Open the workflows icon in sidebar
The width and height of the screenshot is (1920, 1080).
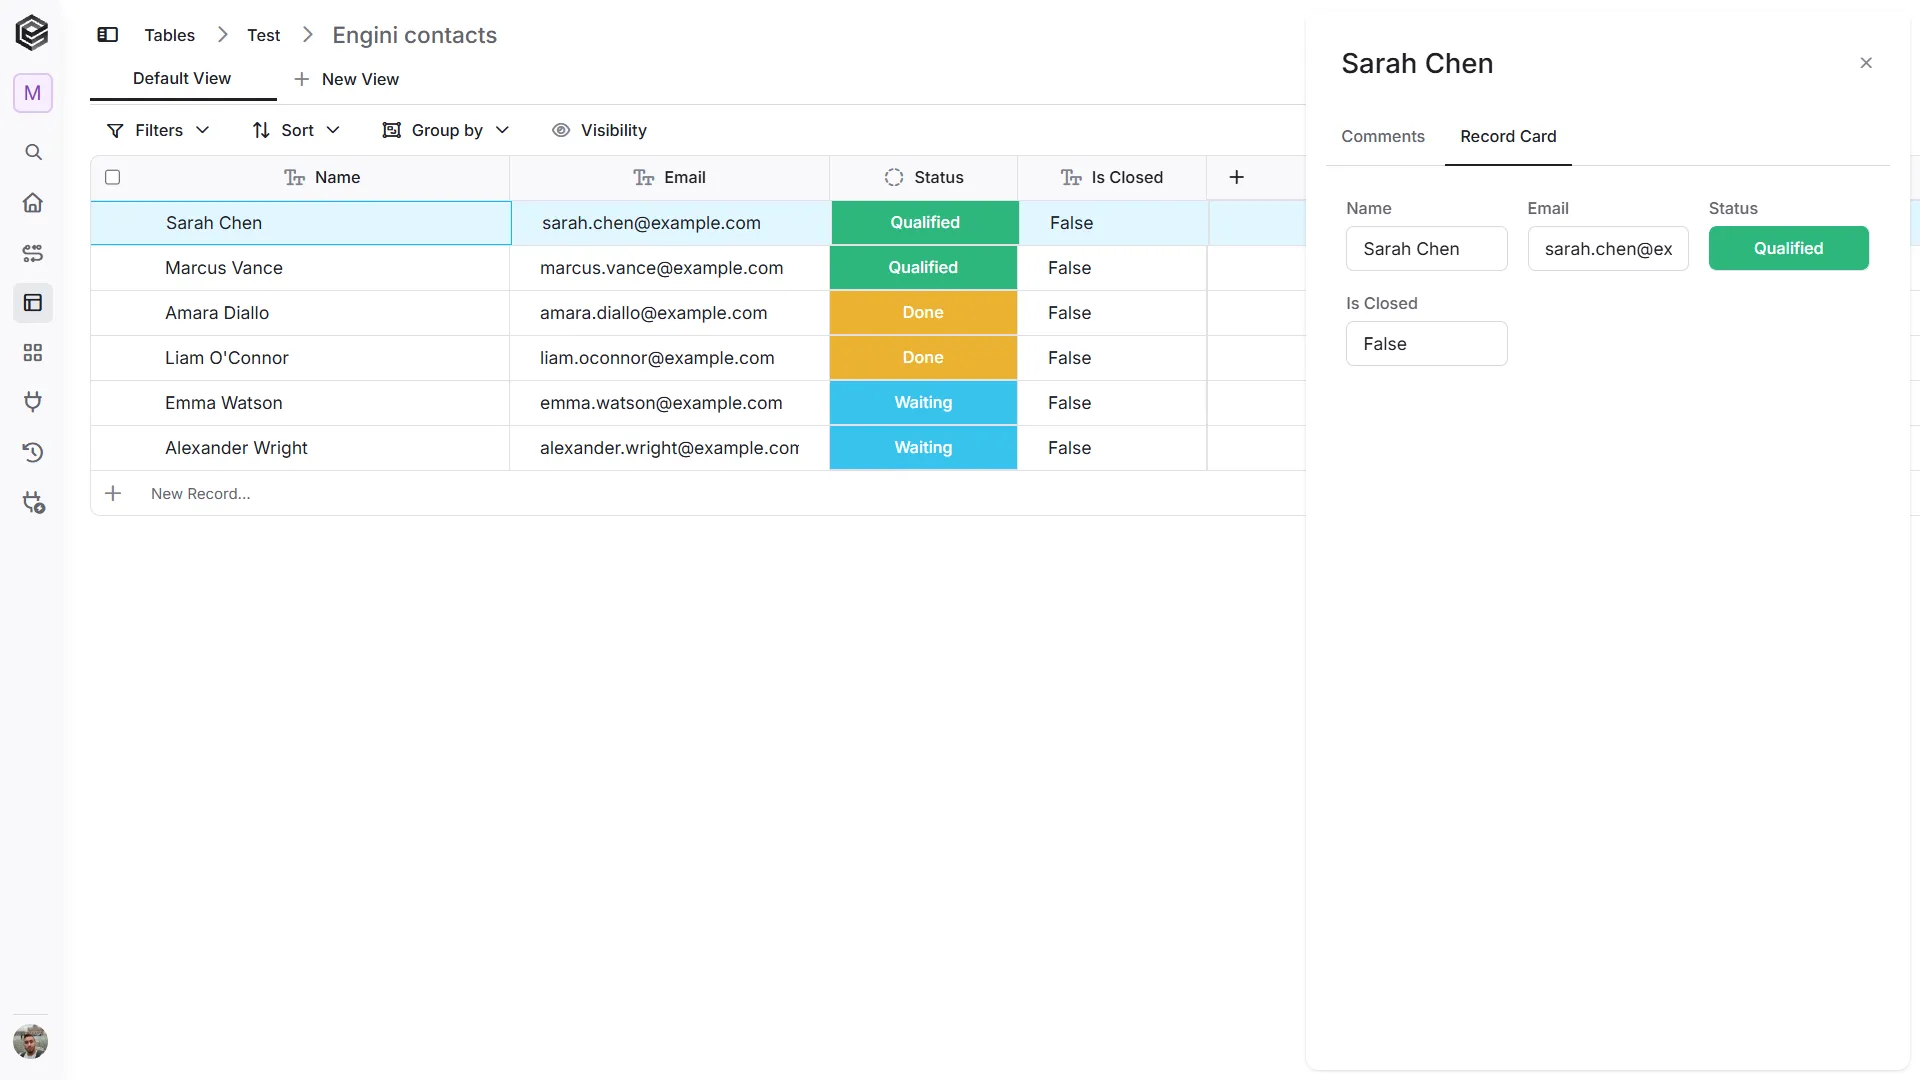[x=33, y=253]
